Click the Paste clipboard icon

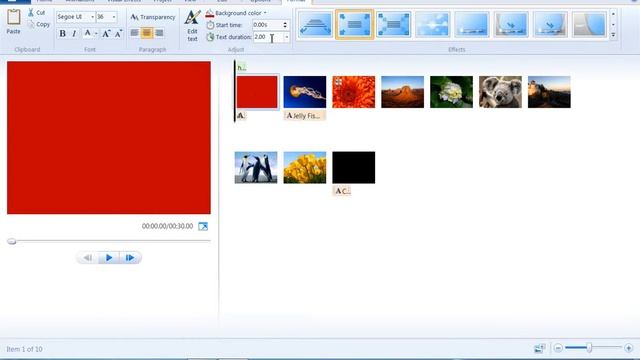tap(13, 17)
